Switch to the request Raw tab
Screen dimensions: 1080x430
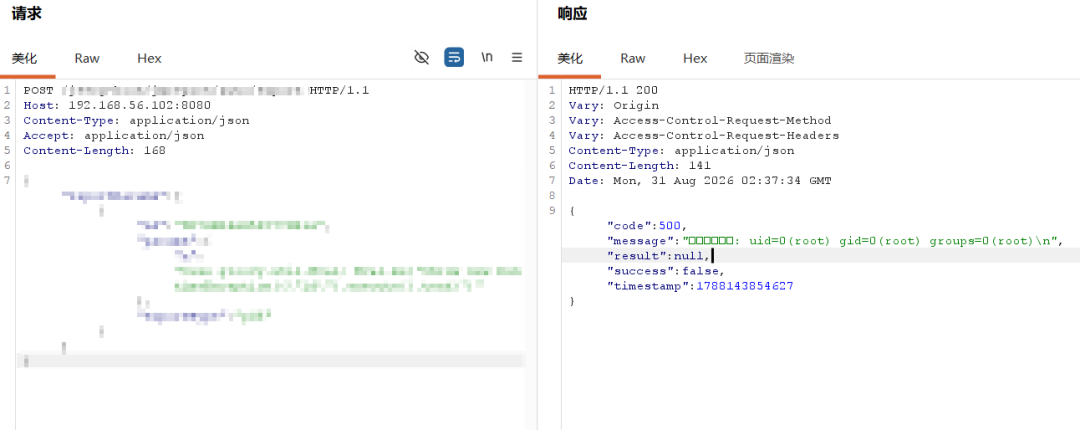pos(87,59)
